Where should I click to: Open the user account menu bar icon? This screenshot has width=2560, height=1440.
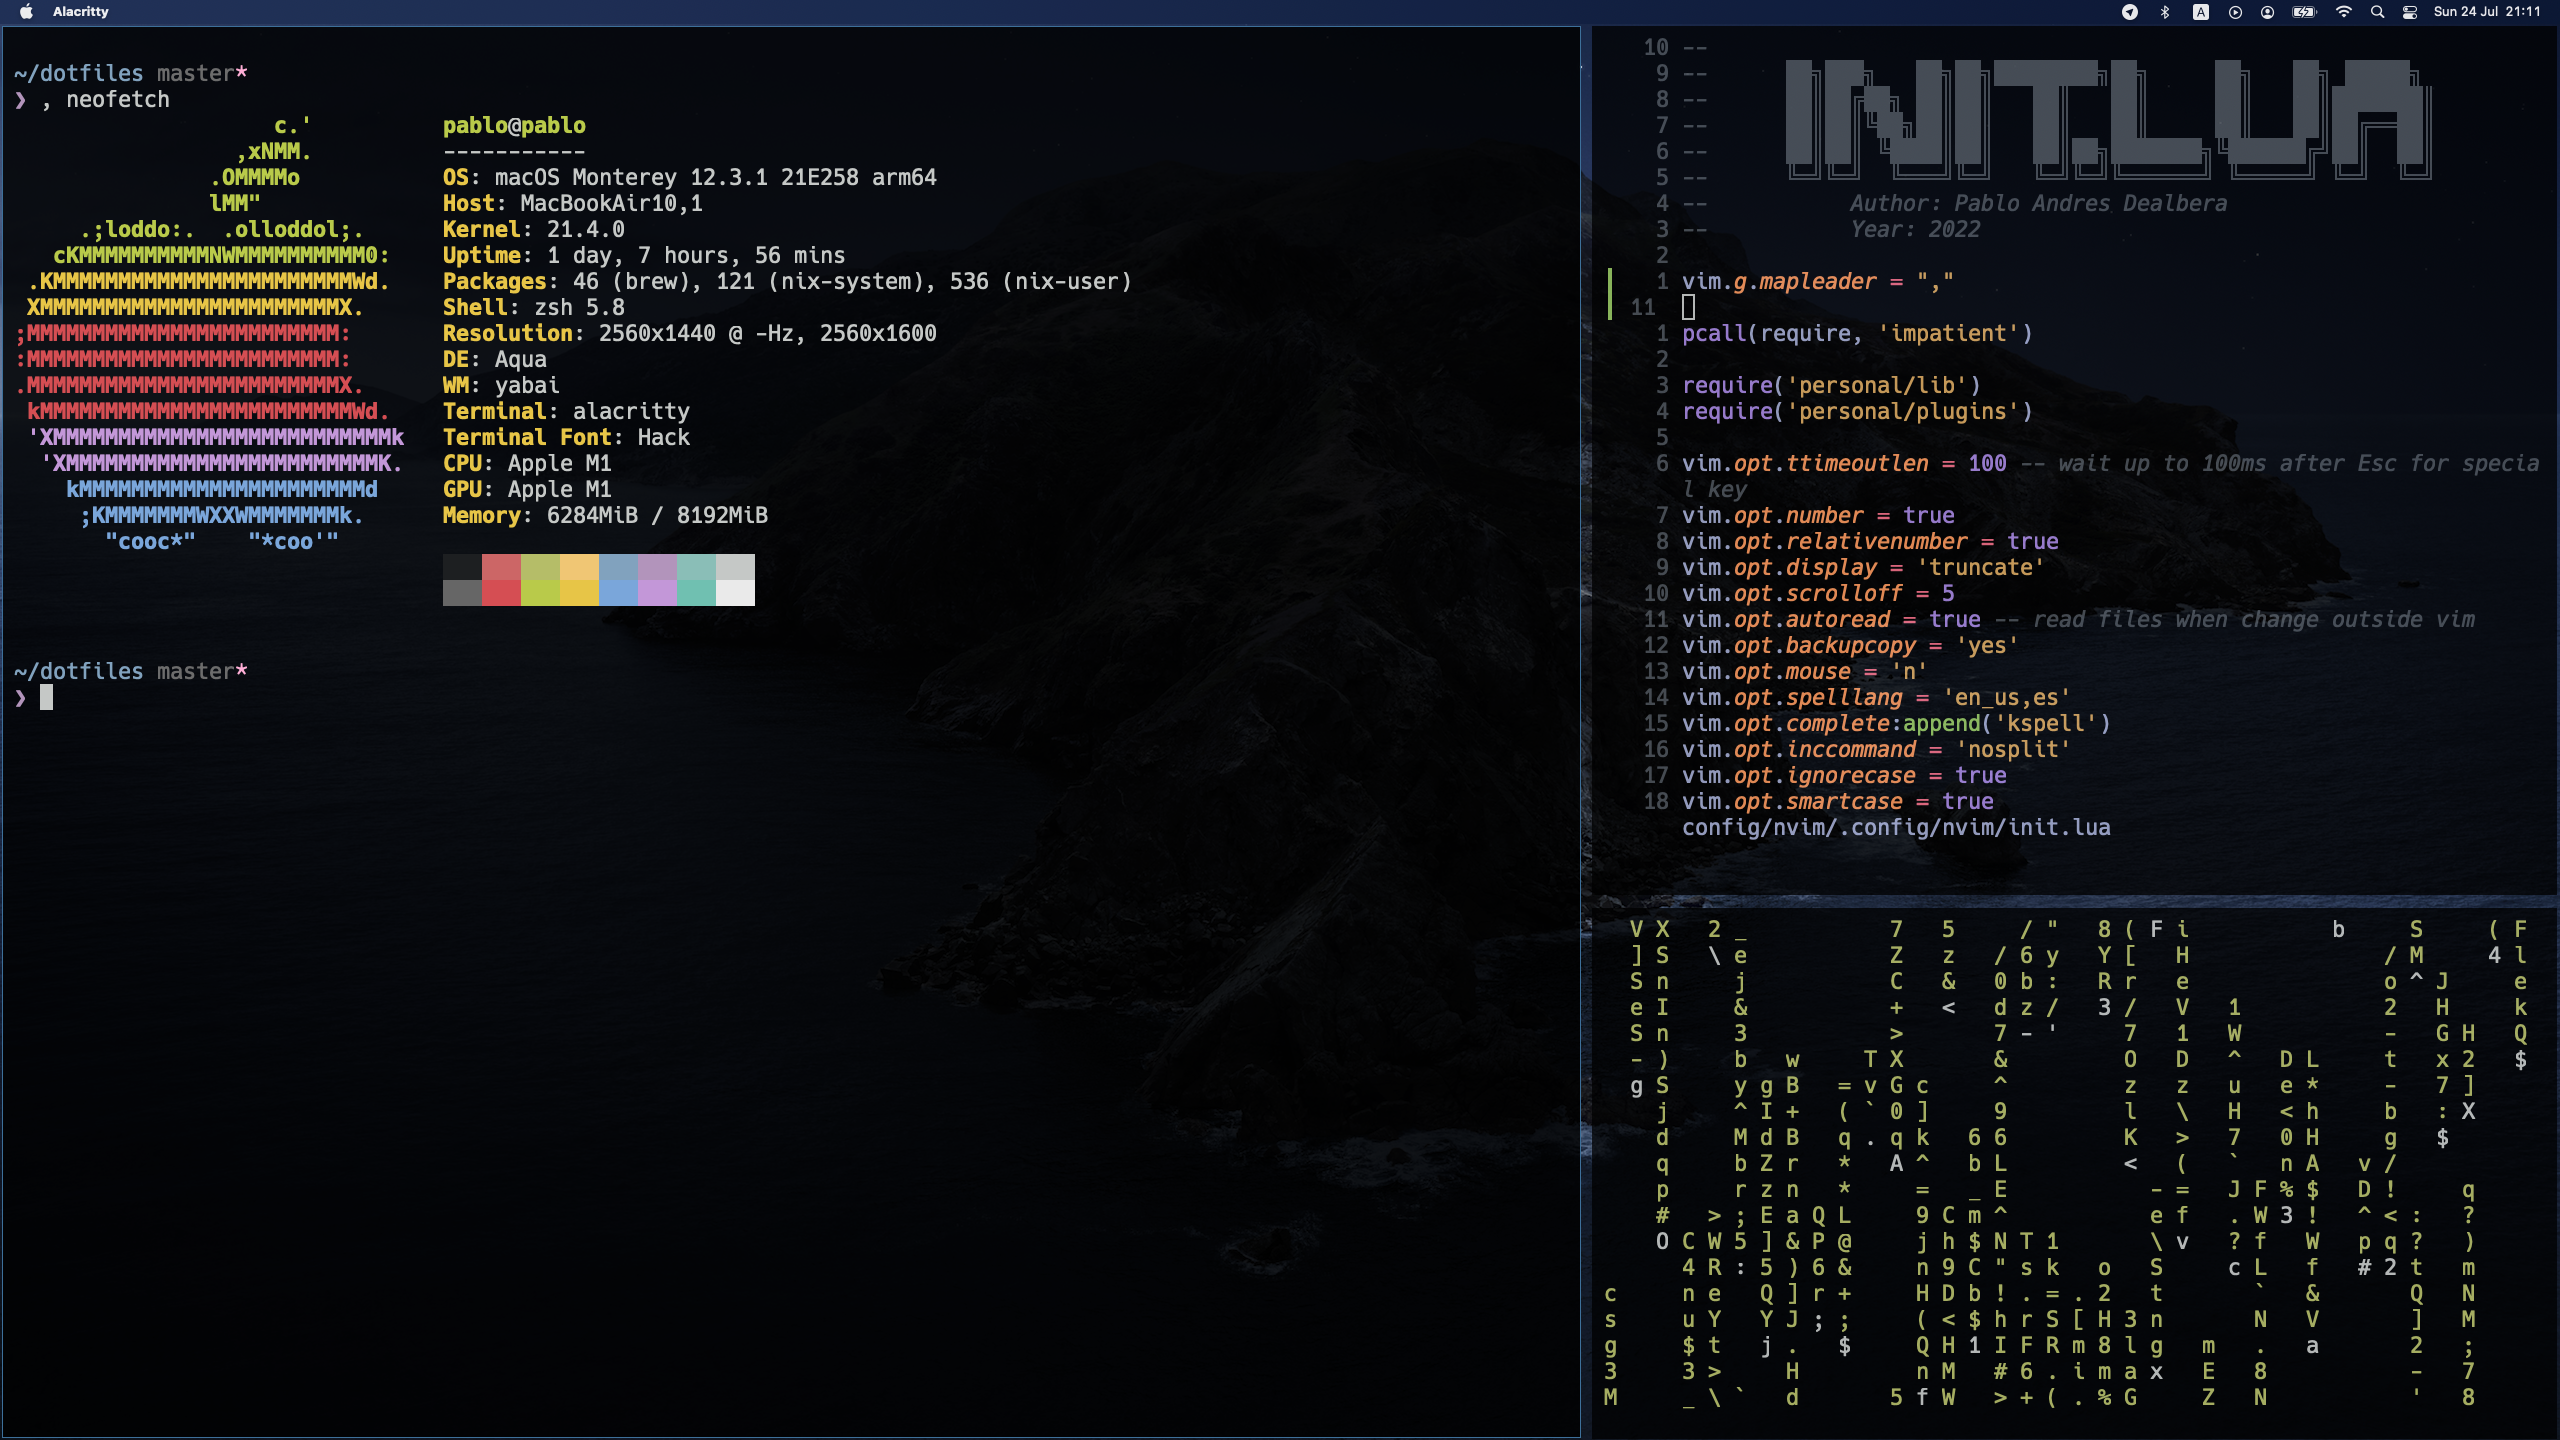click(x=2268, y=12)
